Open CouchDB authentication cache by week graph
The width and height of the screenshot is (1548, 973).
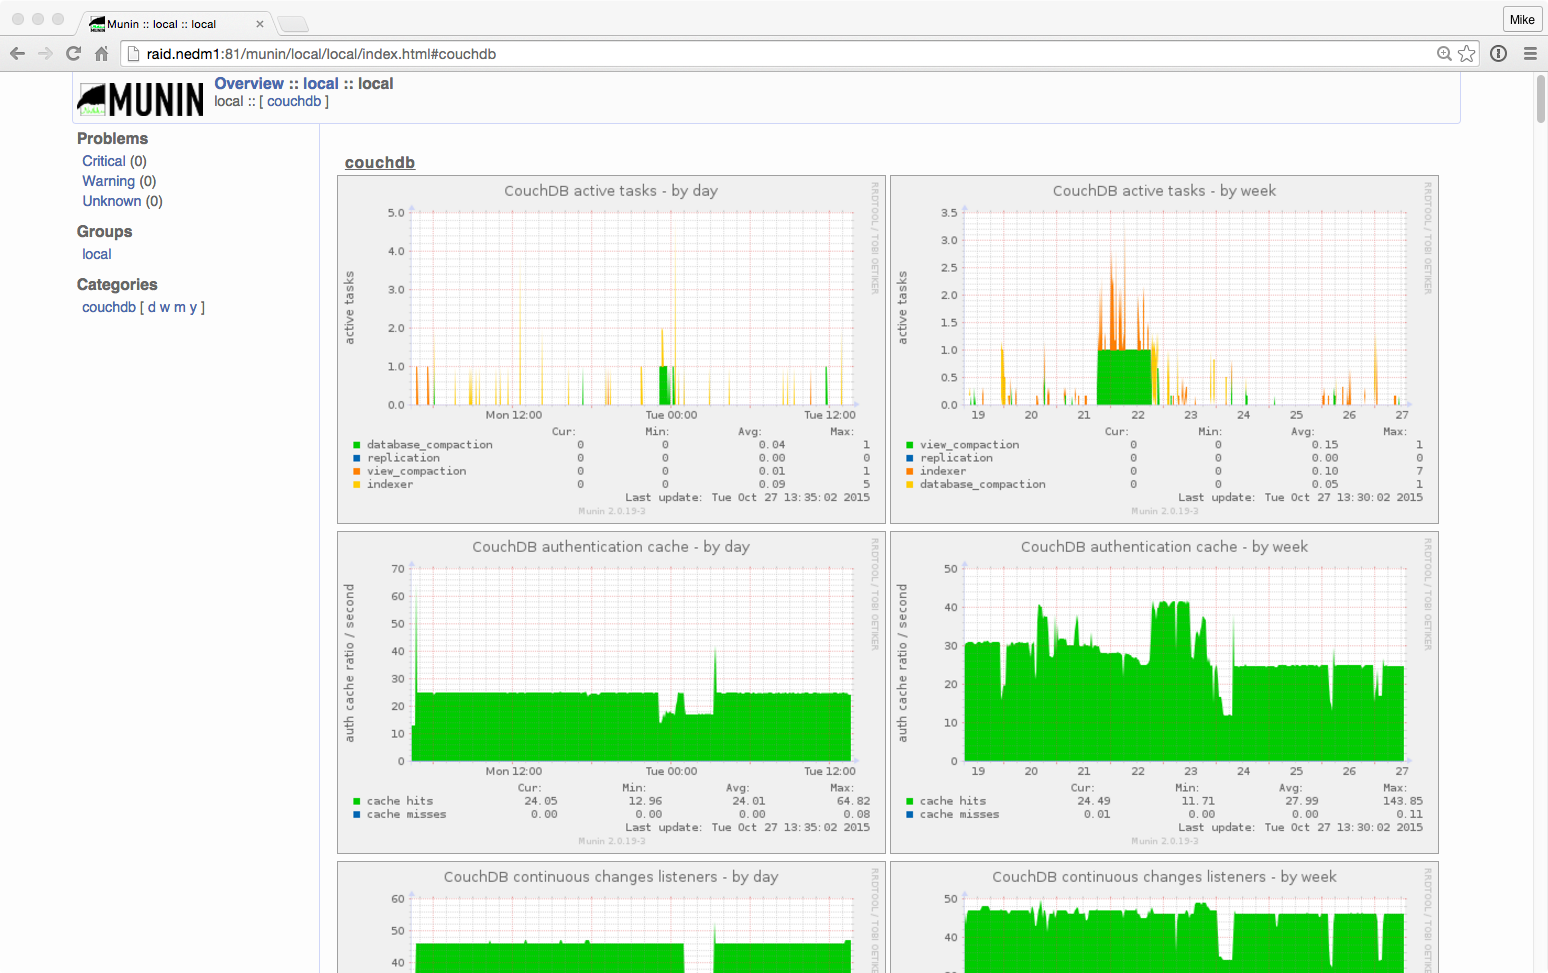(1164, 693)
